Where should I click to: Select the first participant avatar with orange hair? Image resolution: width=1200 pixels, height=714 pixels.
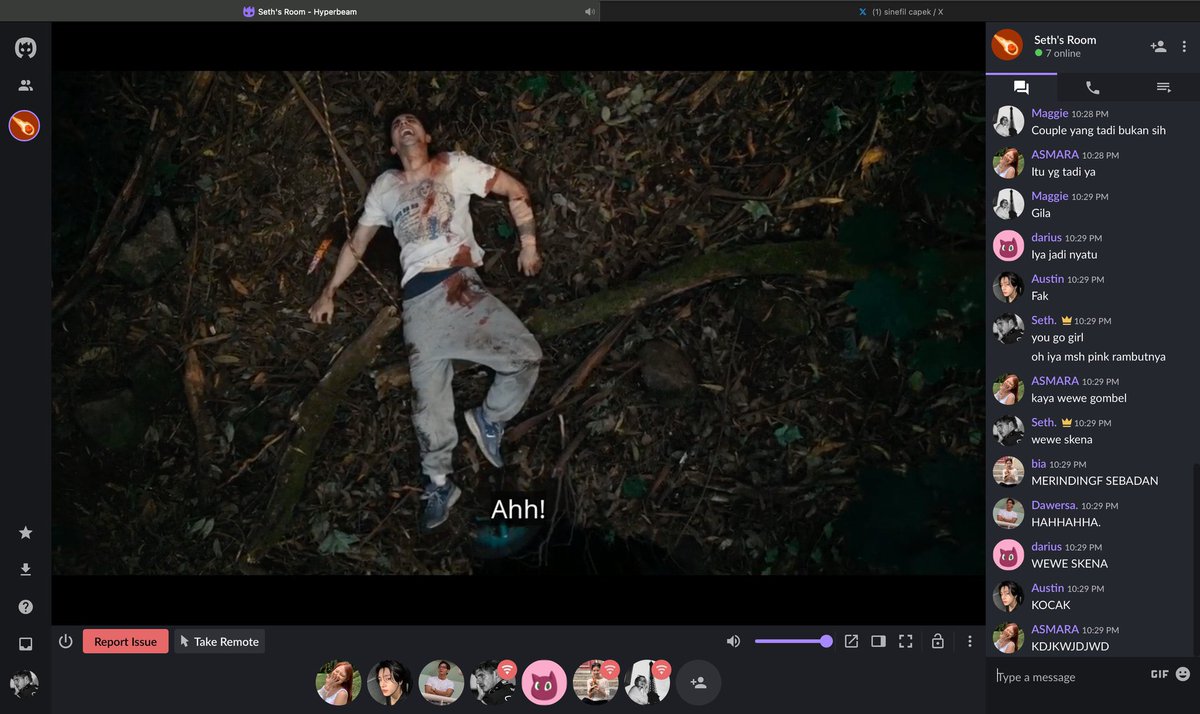point(338,682)
